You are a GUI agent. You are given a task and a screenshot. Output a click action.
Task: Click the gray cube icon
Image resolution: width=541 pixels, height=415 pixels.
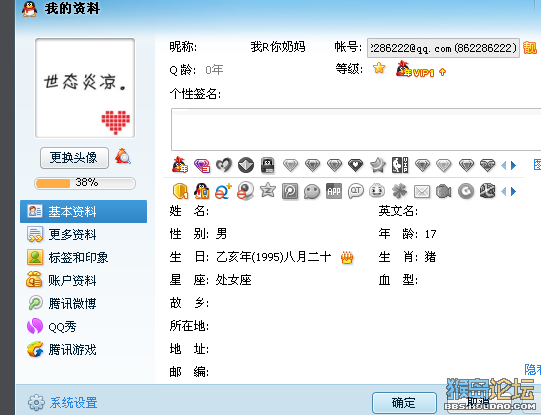tap(488, 191)
